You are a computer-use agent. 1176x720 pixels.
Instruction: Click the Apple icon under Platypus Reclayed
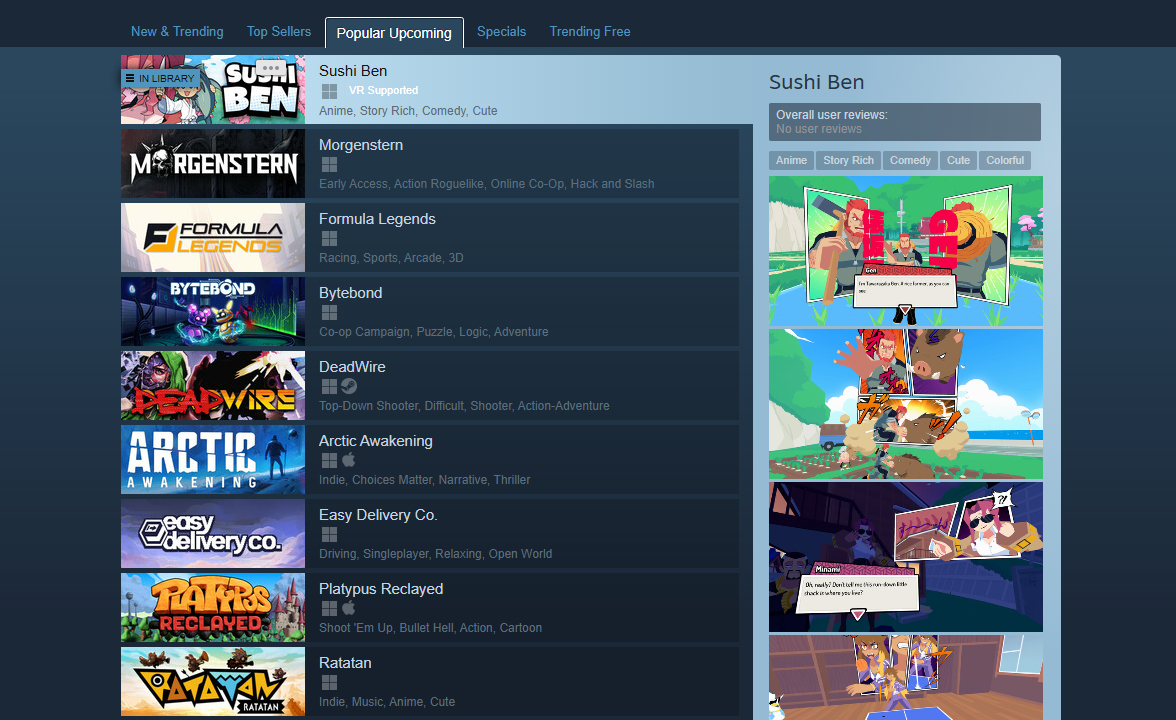tap(348, 609)
